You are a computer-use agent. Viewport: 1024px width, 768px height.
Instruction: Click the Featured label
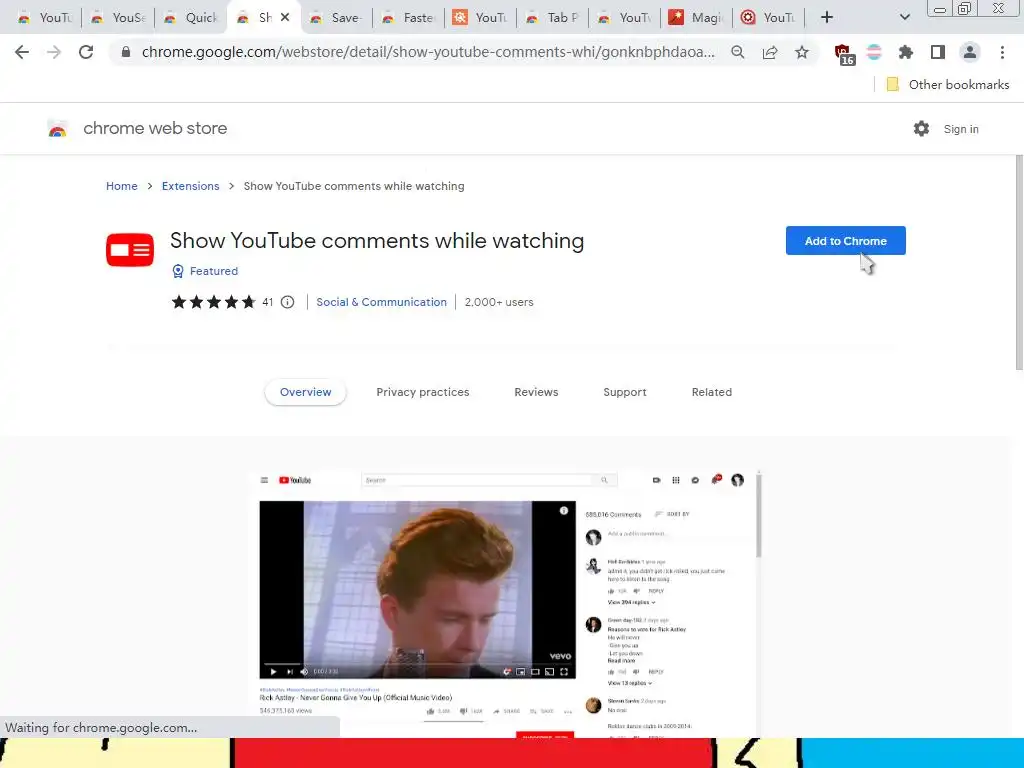pos(214,271)
